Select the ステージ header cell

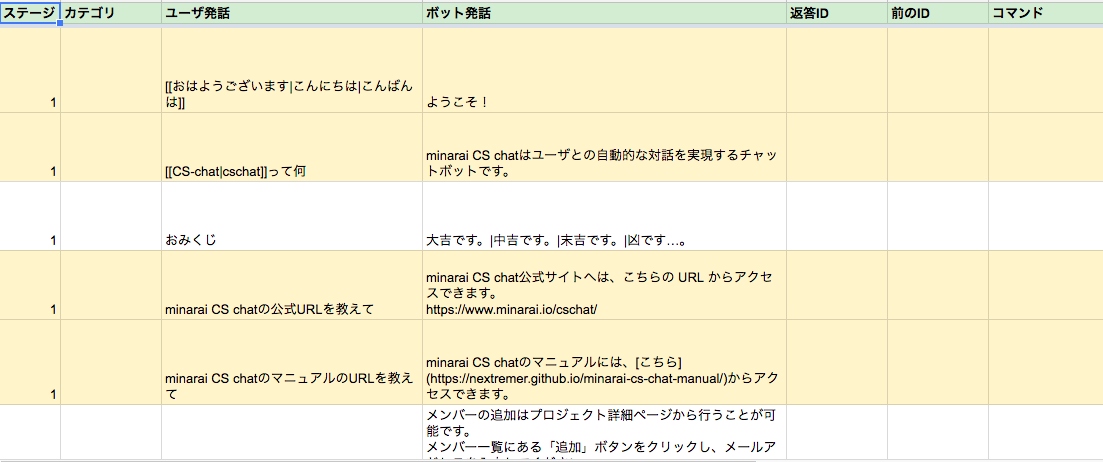(x=30, y=13)
